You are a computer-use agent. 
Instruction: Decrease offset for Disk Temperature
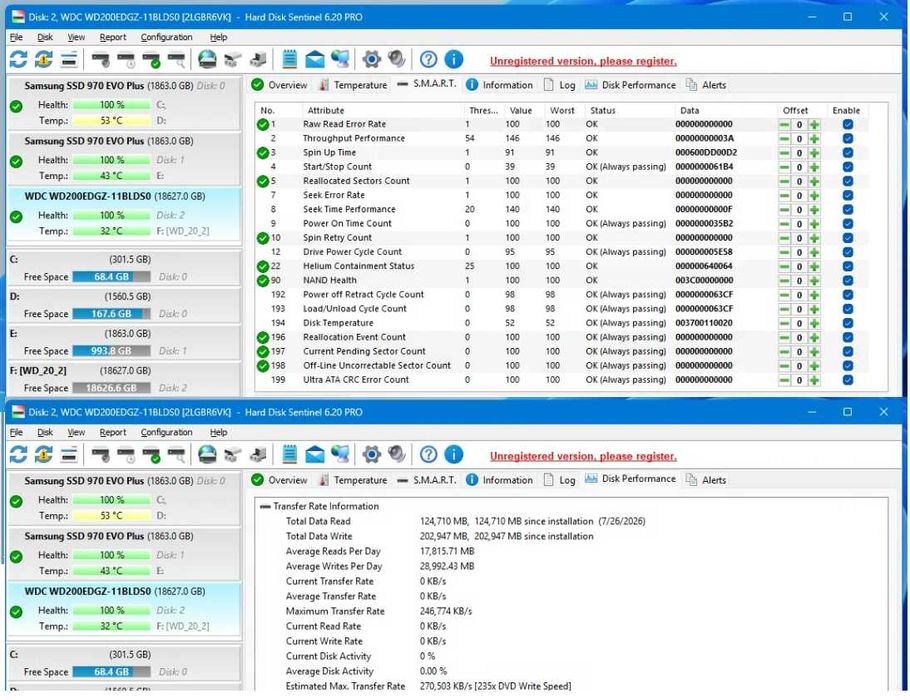(x=784, y=323)
